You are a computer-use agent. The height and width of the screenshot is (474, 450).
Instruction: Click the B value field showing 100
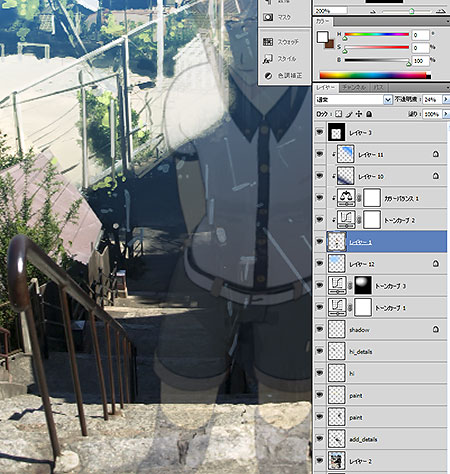[420, 61]
